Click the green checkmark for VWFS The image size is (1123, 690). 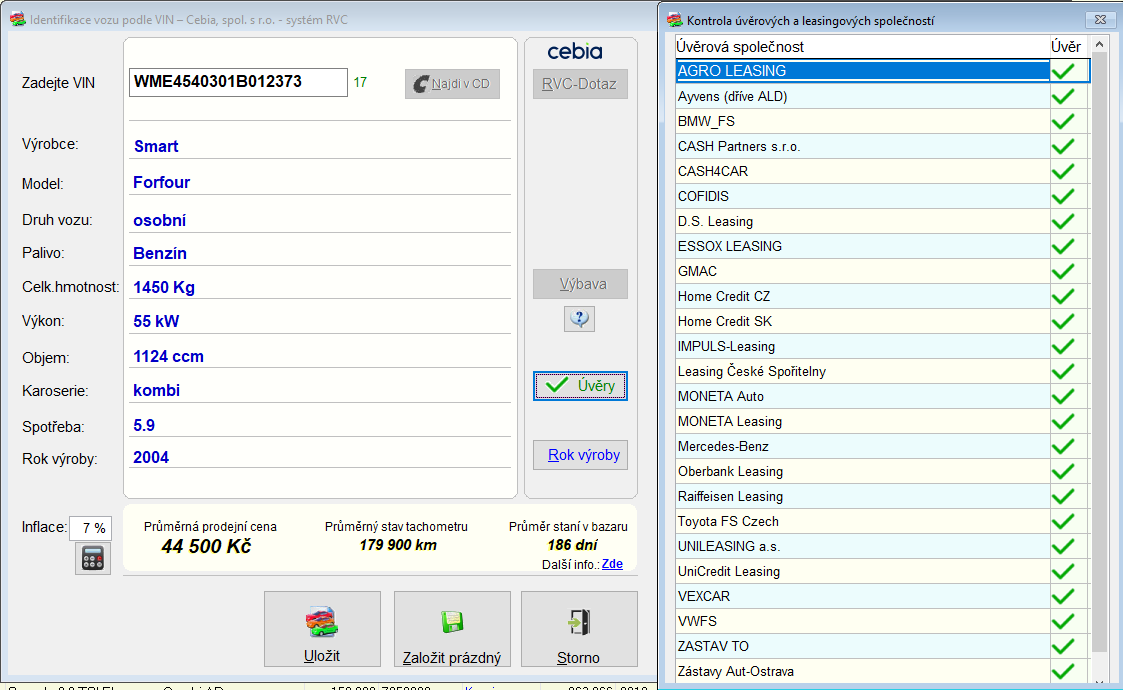click(x=1064, y=621)
